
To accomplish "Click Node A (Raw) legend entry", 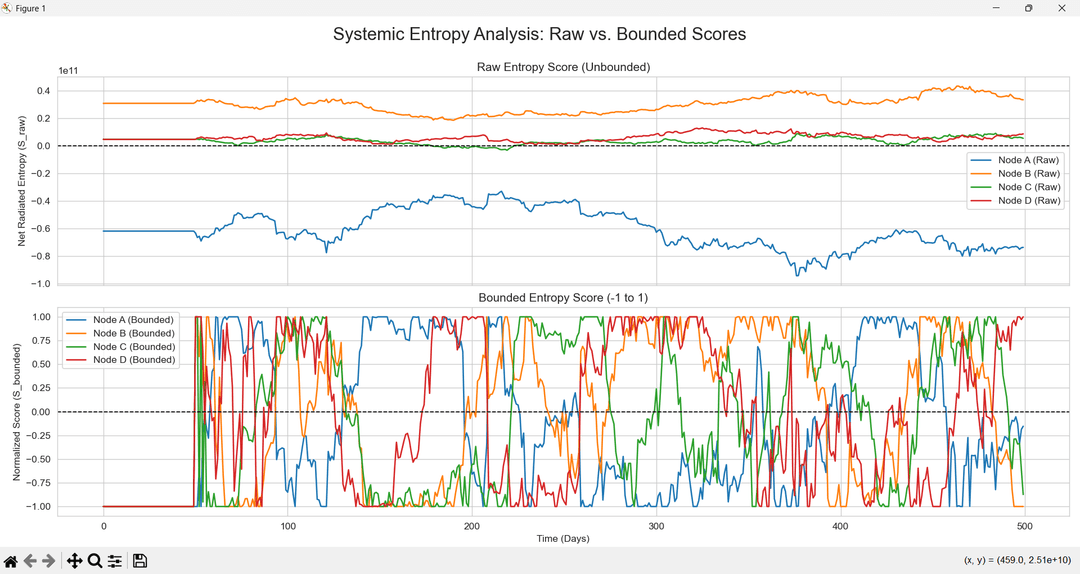I will (x=1029, y=160).
